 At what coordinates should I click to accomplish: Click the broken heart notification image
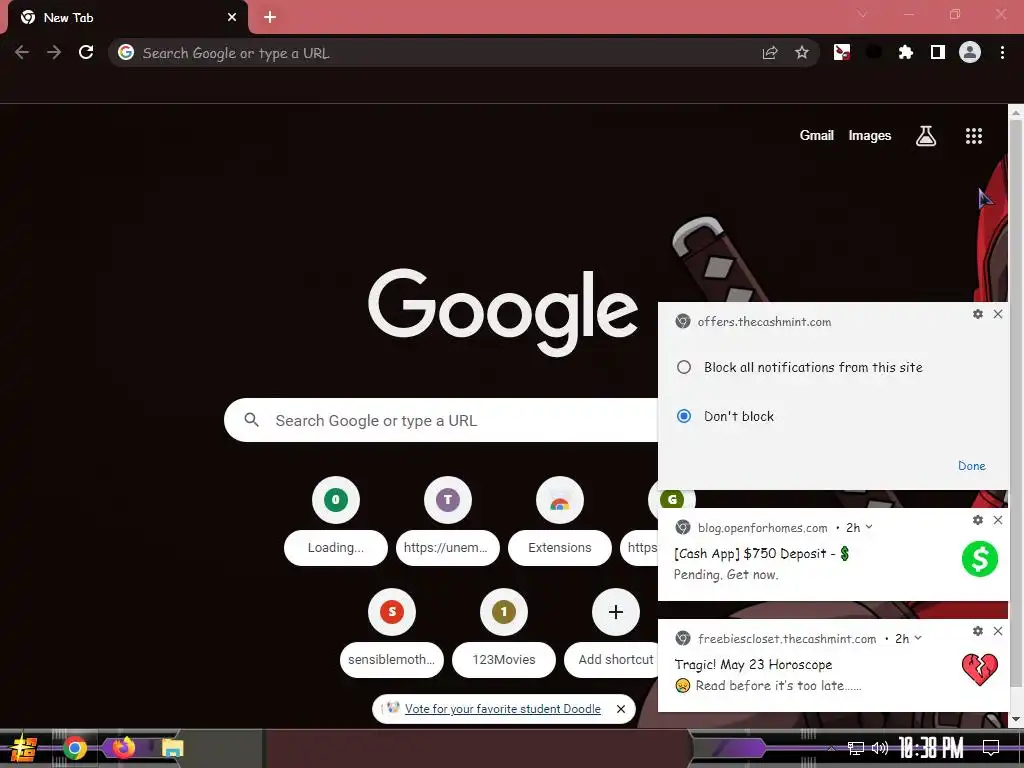980,669
